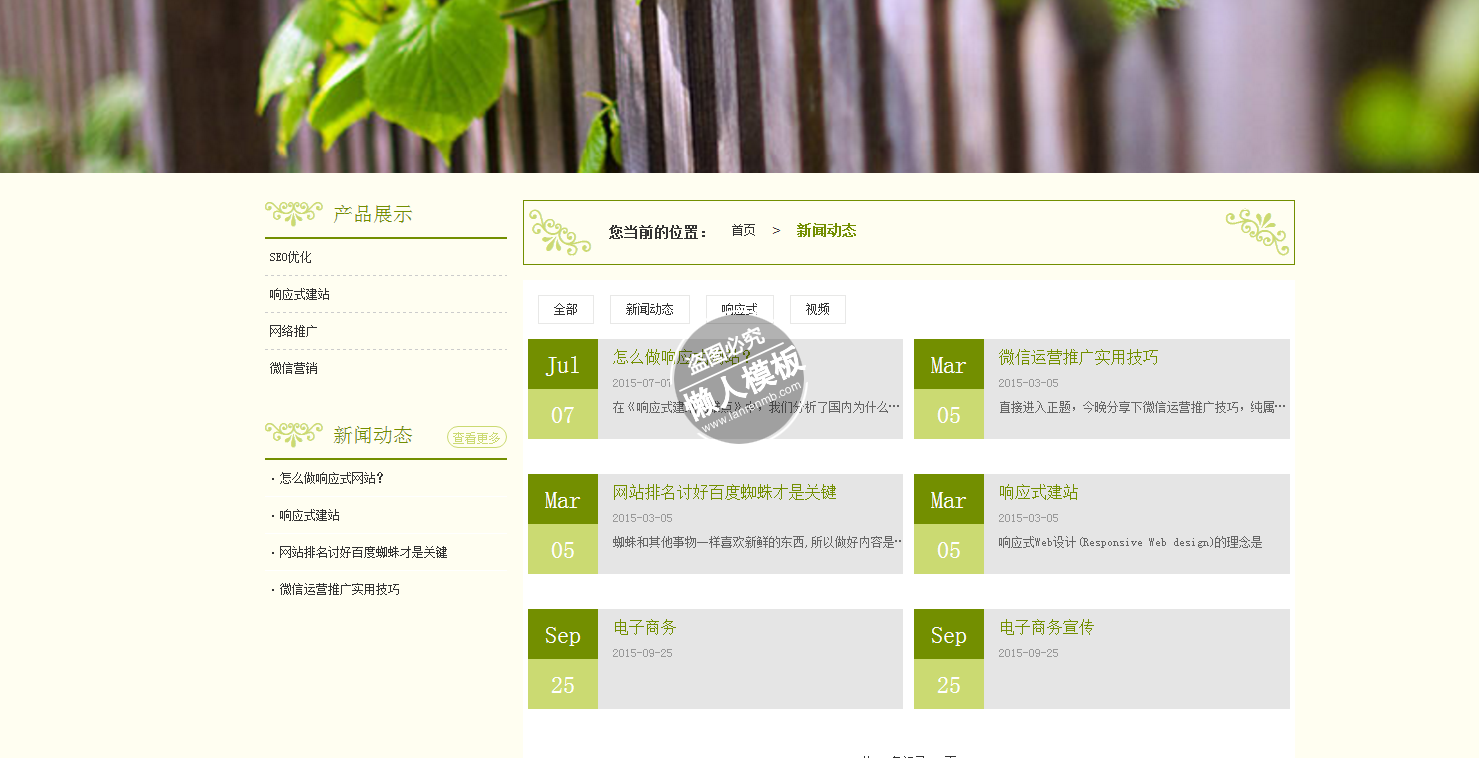Open sidebar news item 微信运营推广实用技巧
The height and width of the screenshot is (758, 1479).
point(339,589)
